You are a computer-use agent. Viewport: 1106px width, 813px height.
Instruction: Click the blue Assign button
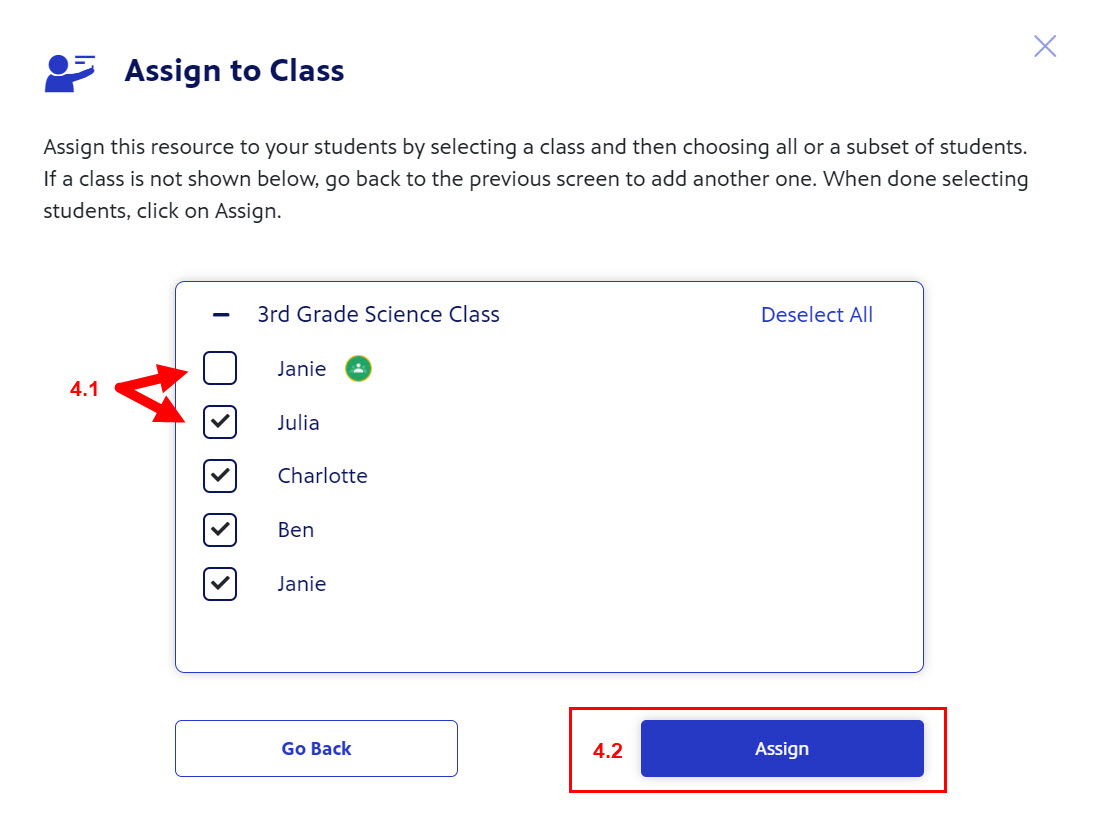click(782, 748)
